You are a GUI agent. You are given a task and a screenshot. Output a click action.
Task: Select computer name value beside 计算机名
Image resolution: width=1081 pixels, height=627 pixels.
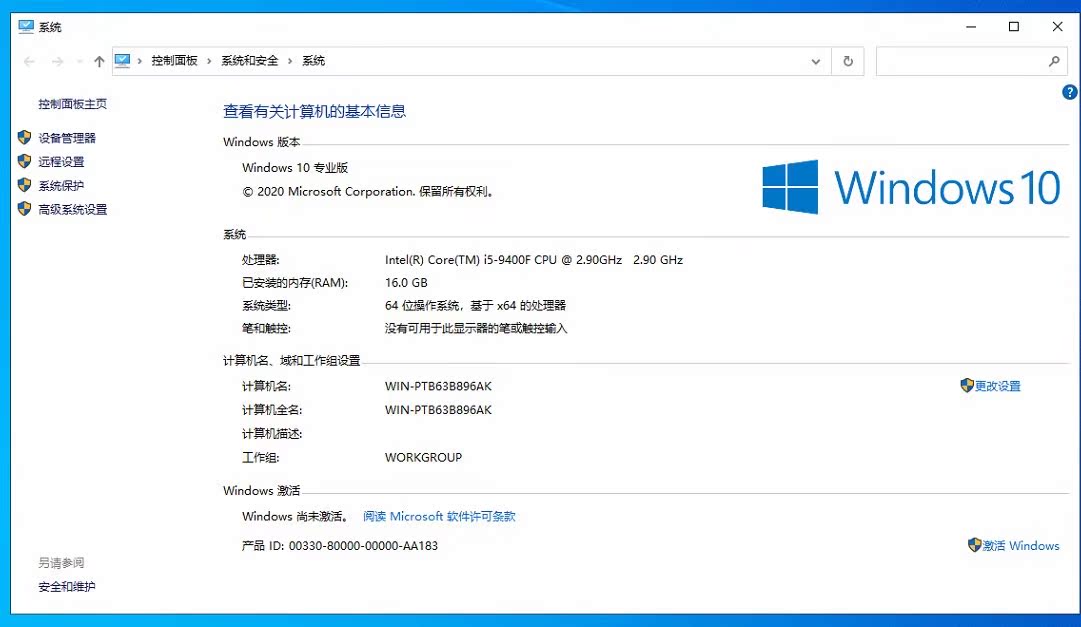[x=438, y=386]
